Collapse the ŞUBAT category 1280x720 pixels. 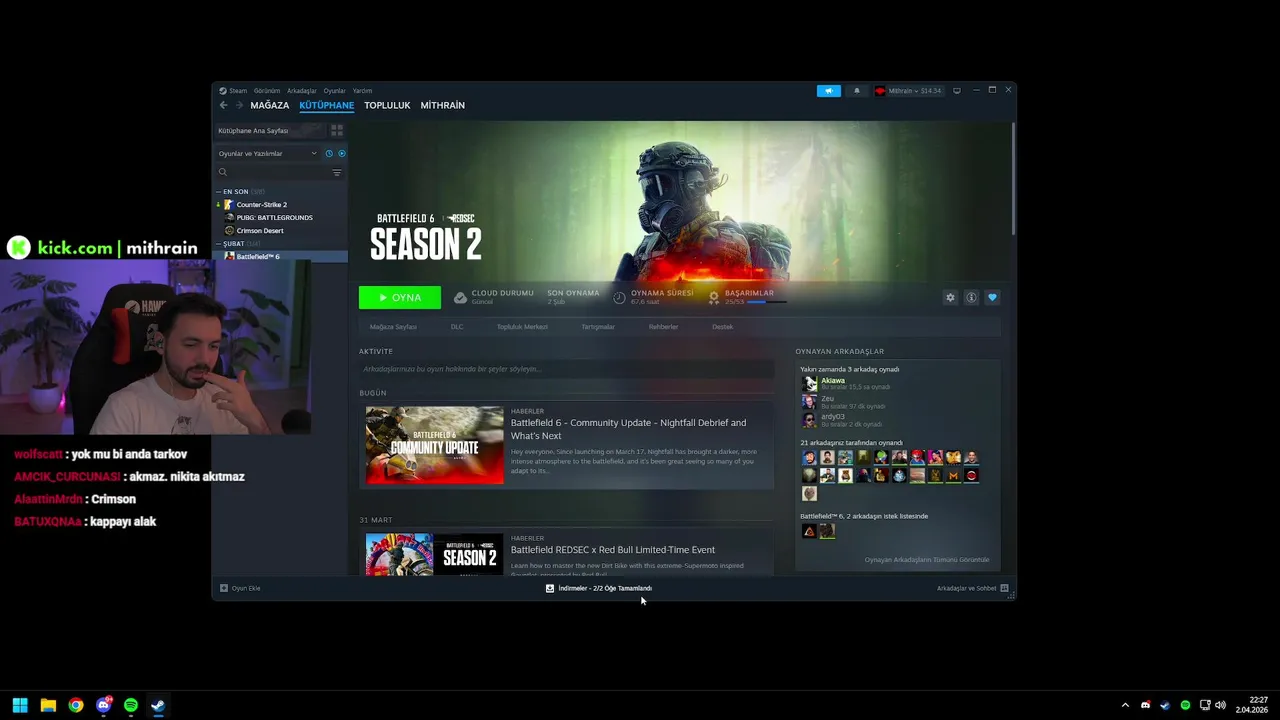tap(219, 244)
